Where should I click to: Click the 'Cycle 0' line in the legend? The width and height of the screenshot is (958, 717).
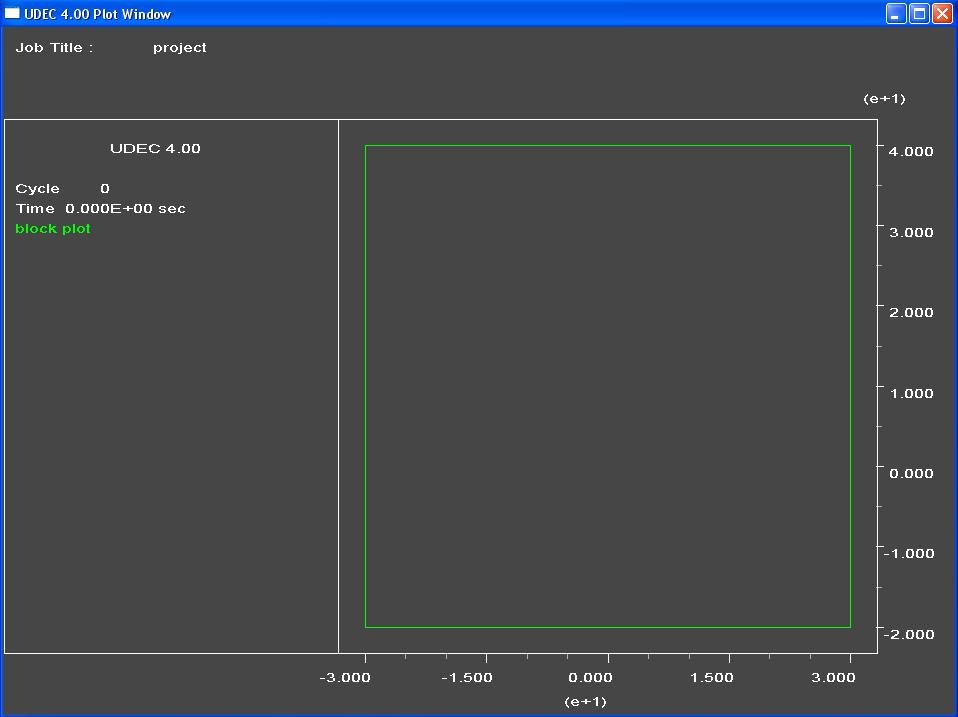click(x=62, y=188)
